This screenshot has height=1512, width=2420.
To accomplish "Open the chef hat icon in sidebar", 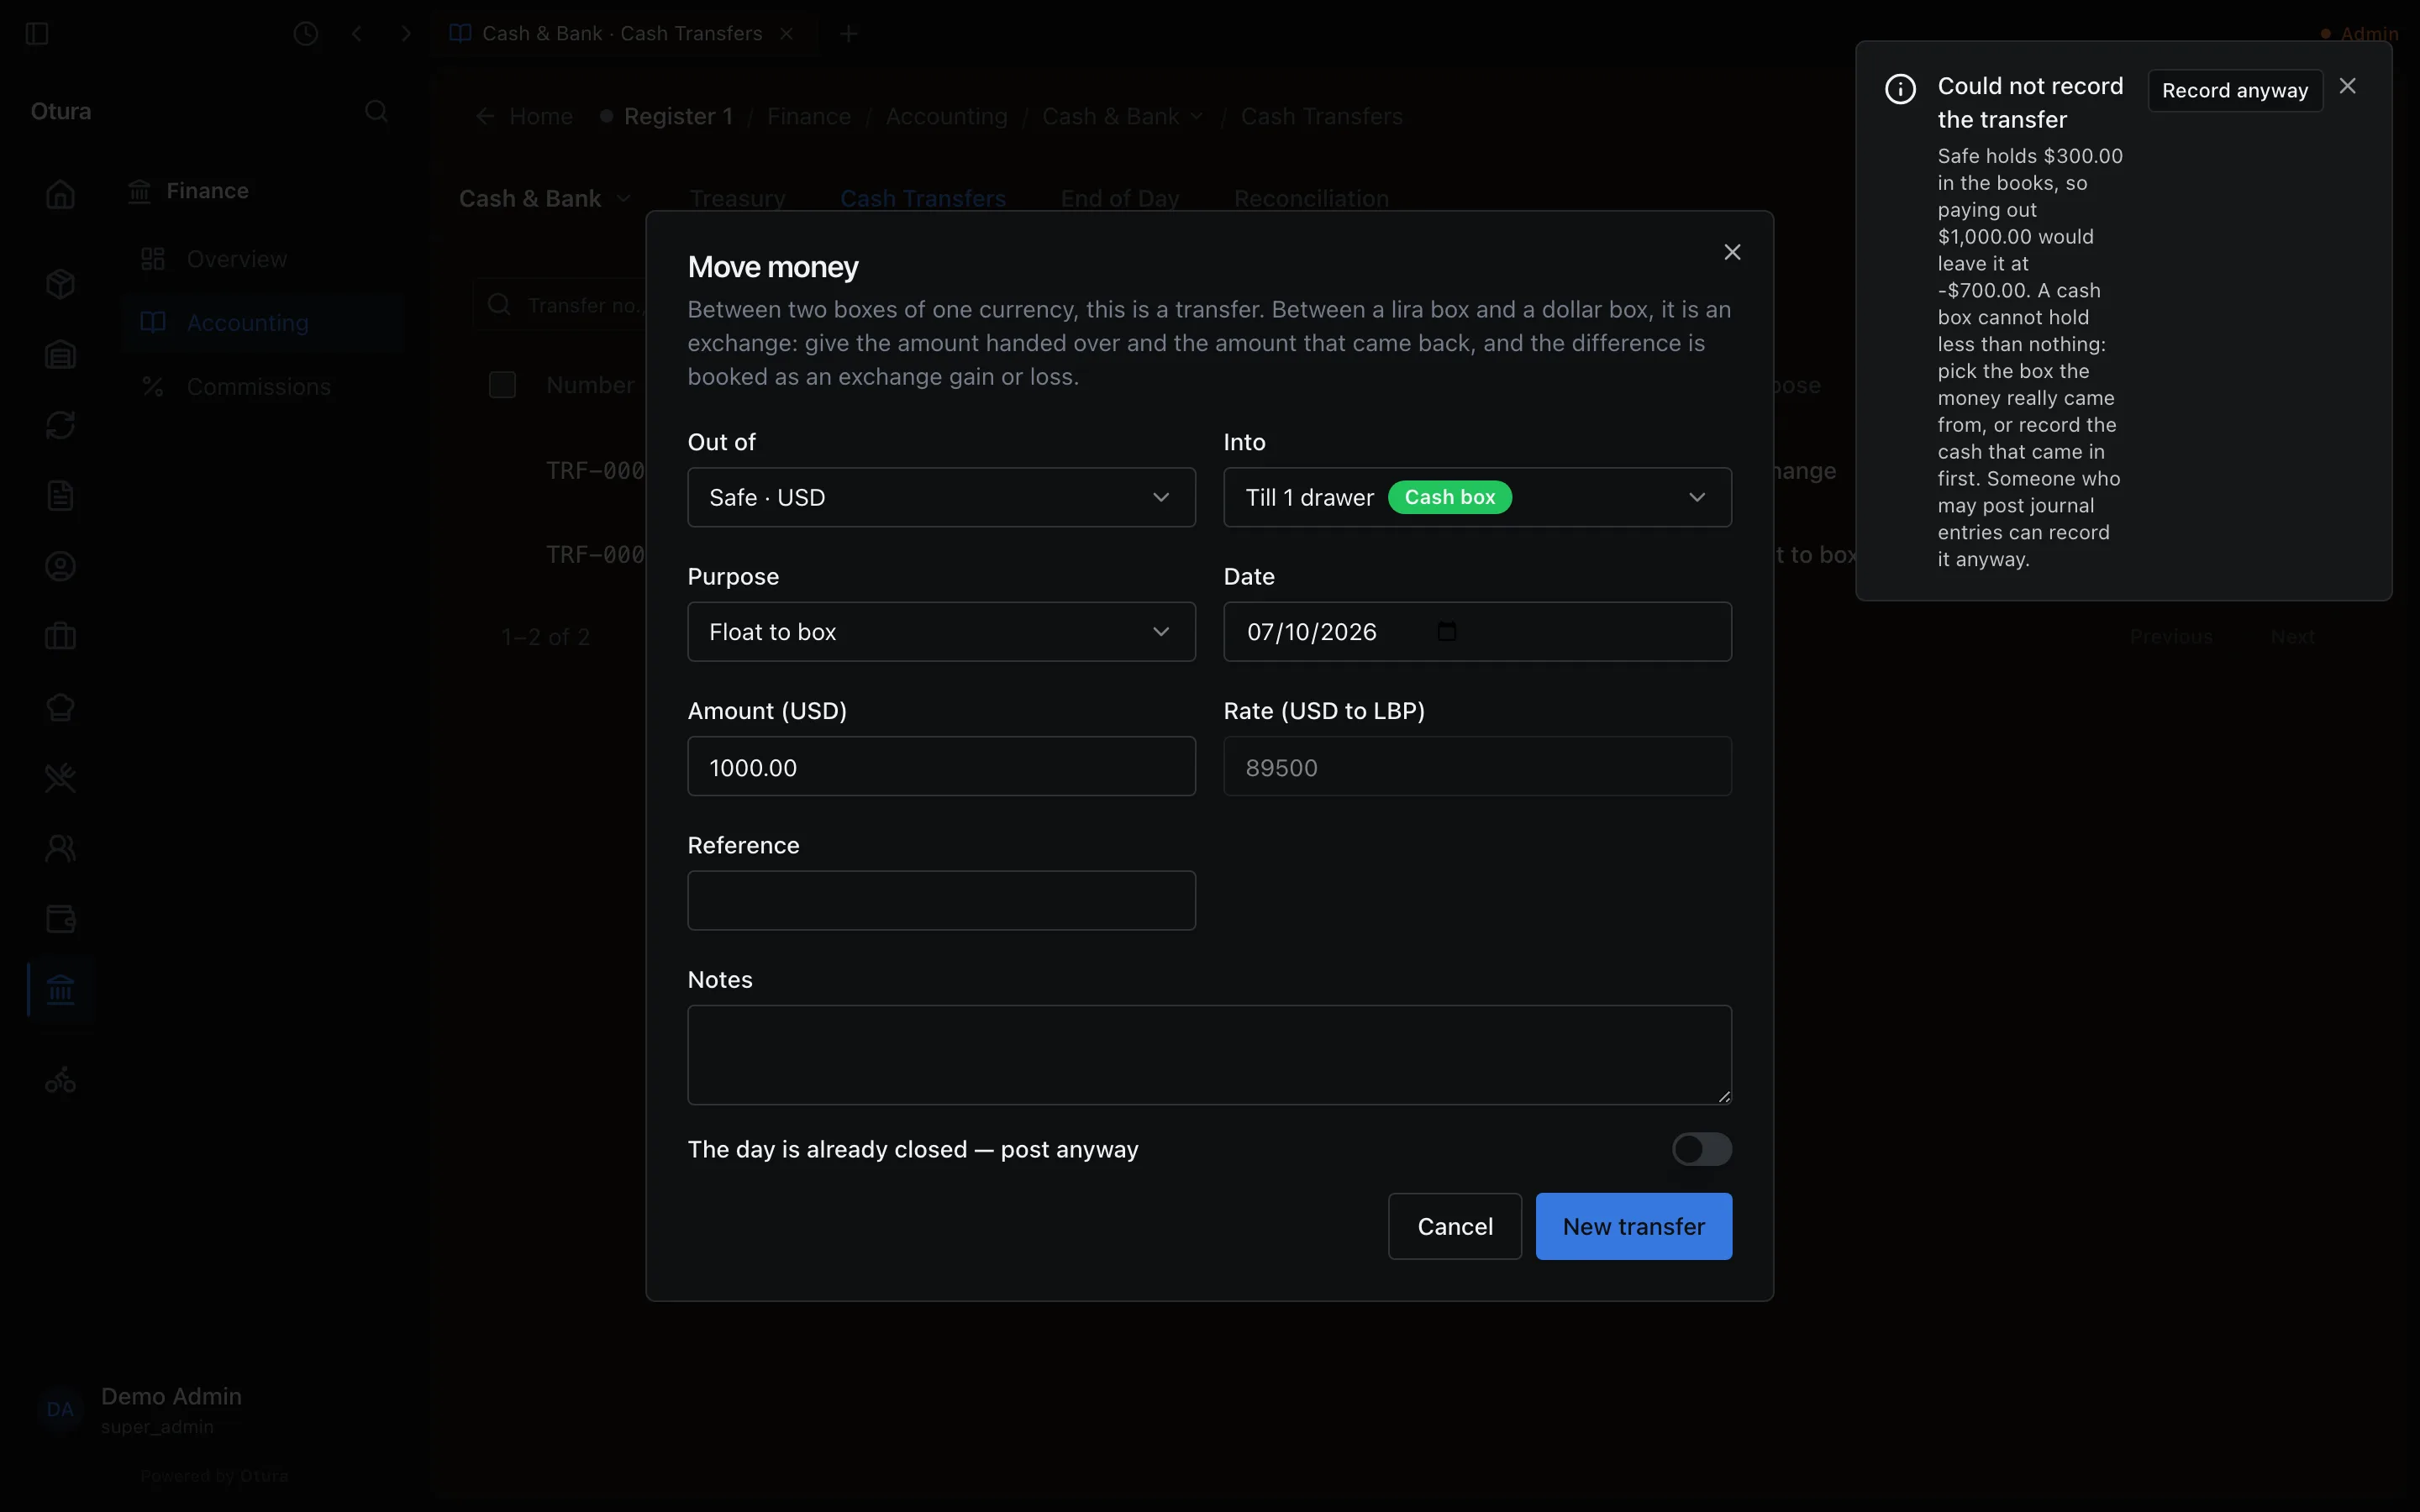I will click(61, 707).
